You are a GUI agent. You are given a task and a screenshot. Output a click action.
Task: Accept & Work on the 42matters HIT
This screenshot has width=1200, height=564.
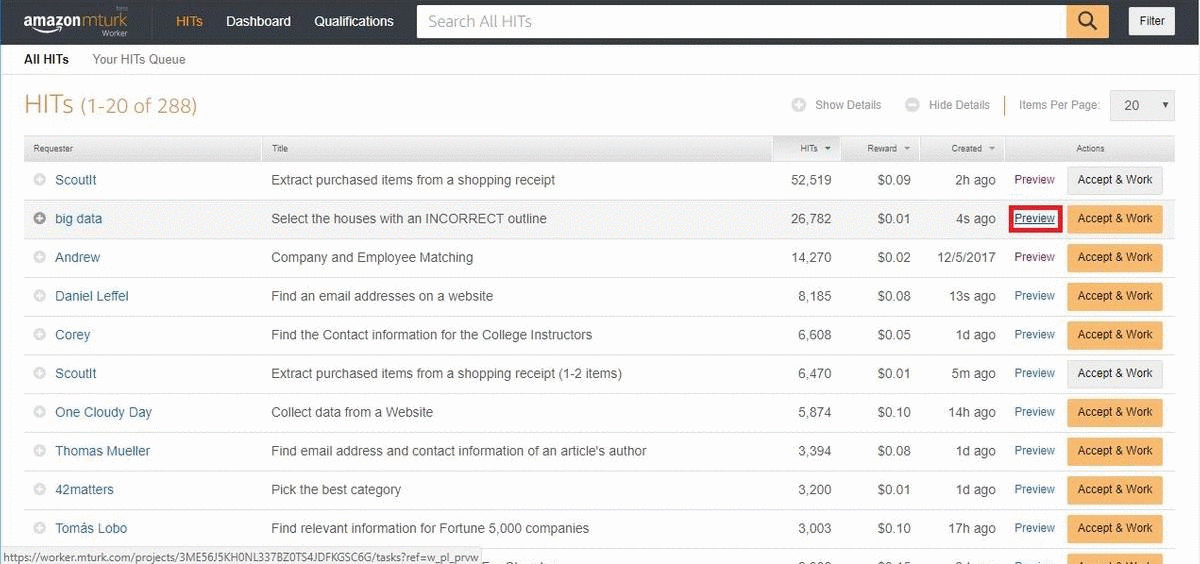(x=1115, y=490)
